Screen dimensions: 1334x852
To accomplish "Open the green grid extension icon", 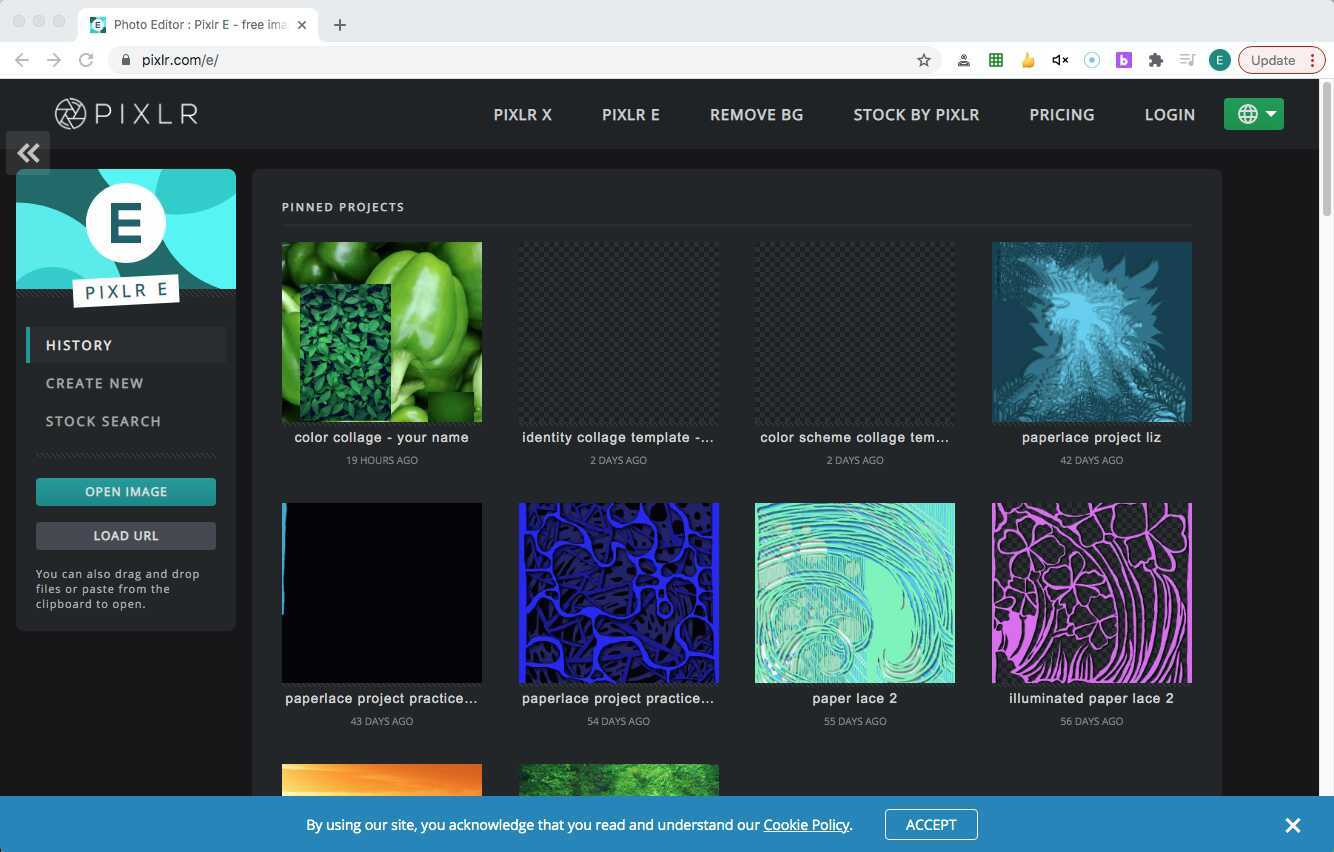I will pyautogui.click(x=996, y=60).
